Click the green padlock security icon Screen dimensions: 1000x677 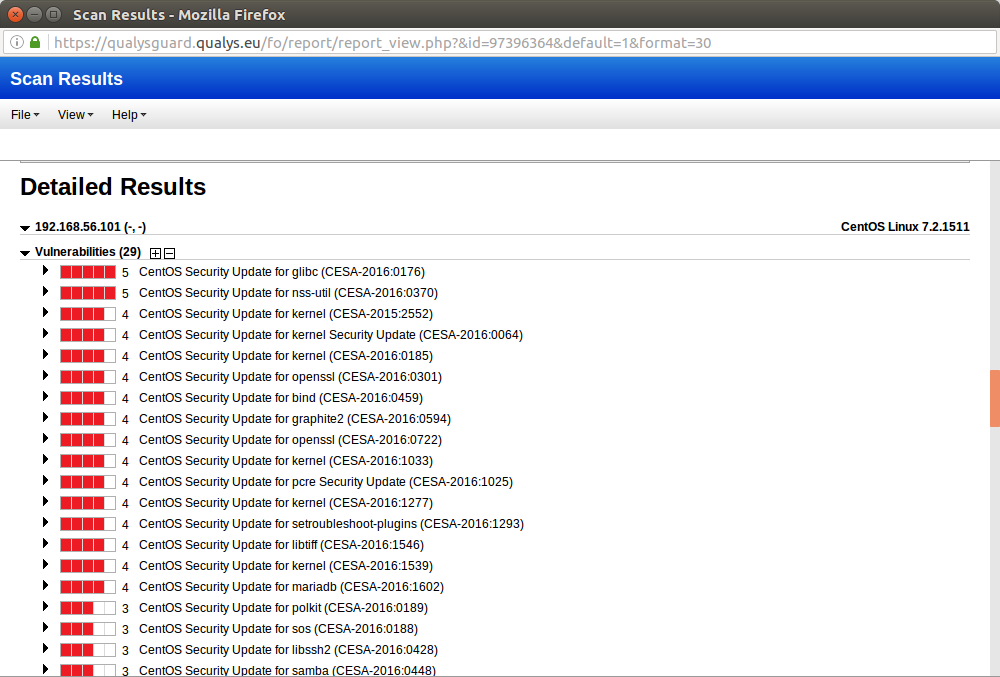pos(35,43)
